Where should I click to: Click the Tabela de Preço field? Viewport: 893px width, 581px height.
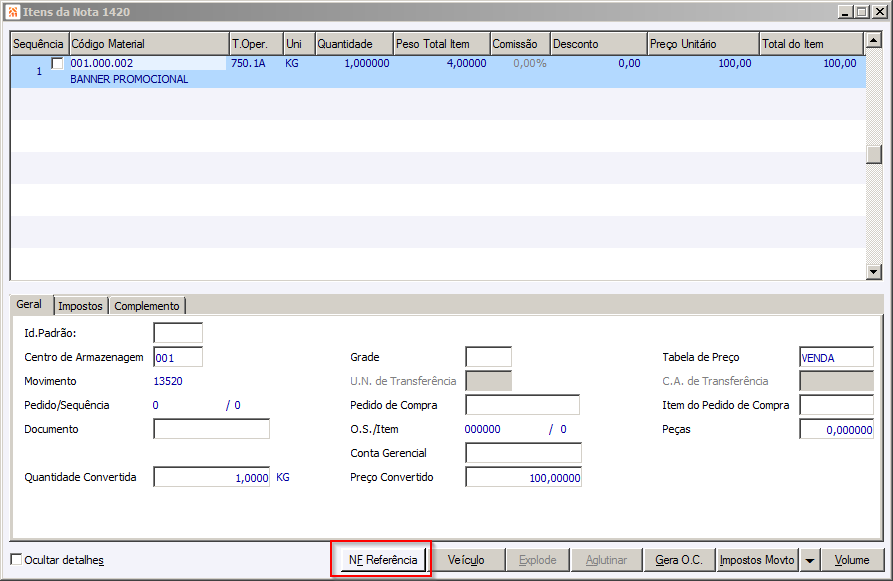(837, 358)
